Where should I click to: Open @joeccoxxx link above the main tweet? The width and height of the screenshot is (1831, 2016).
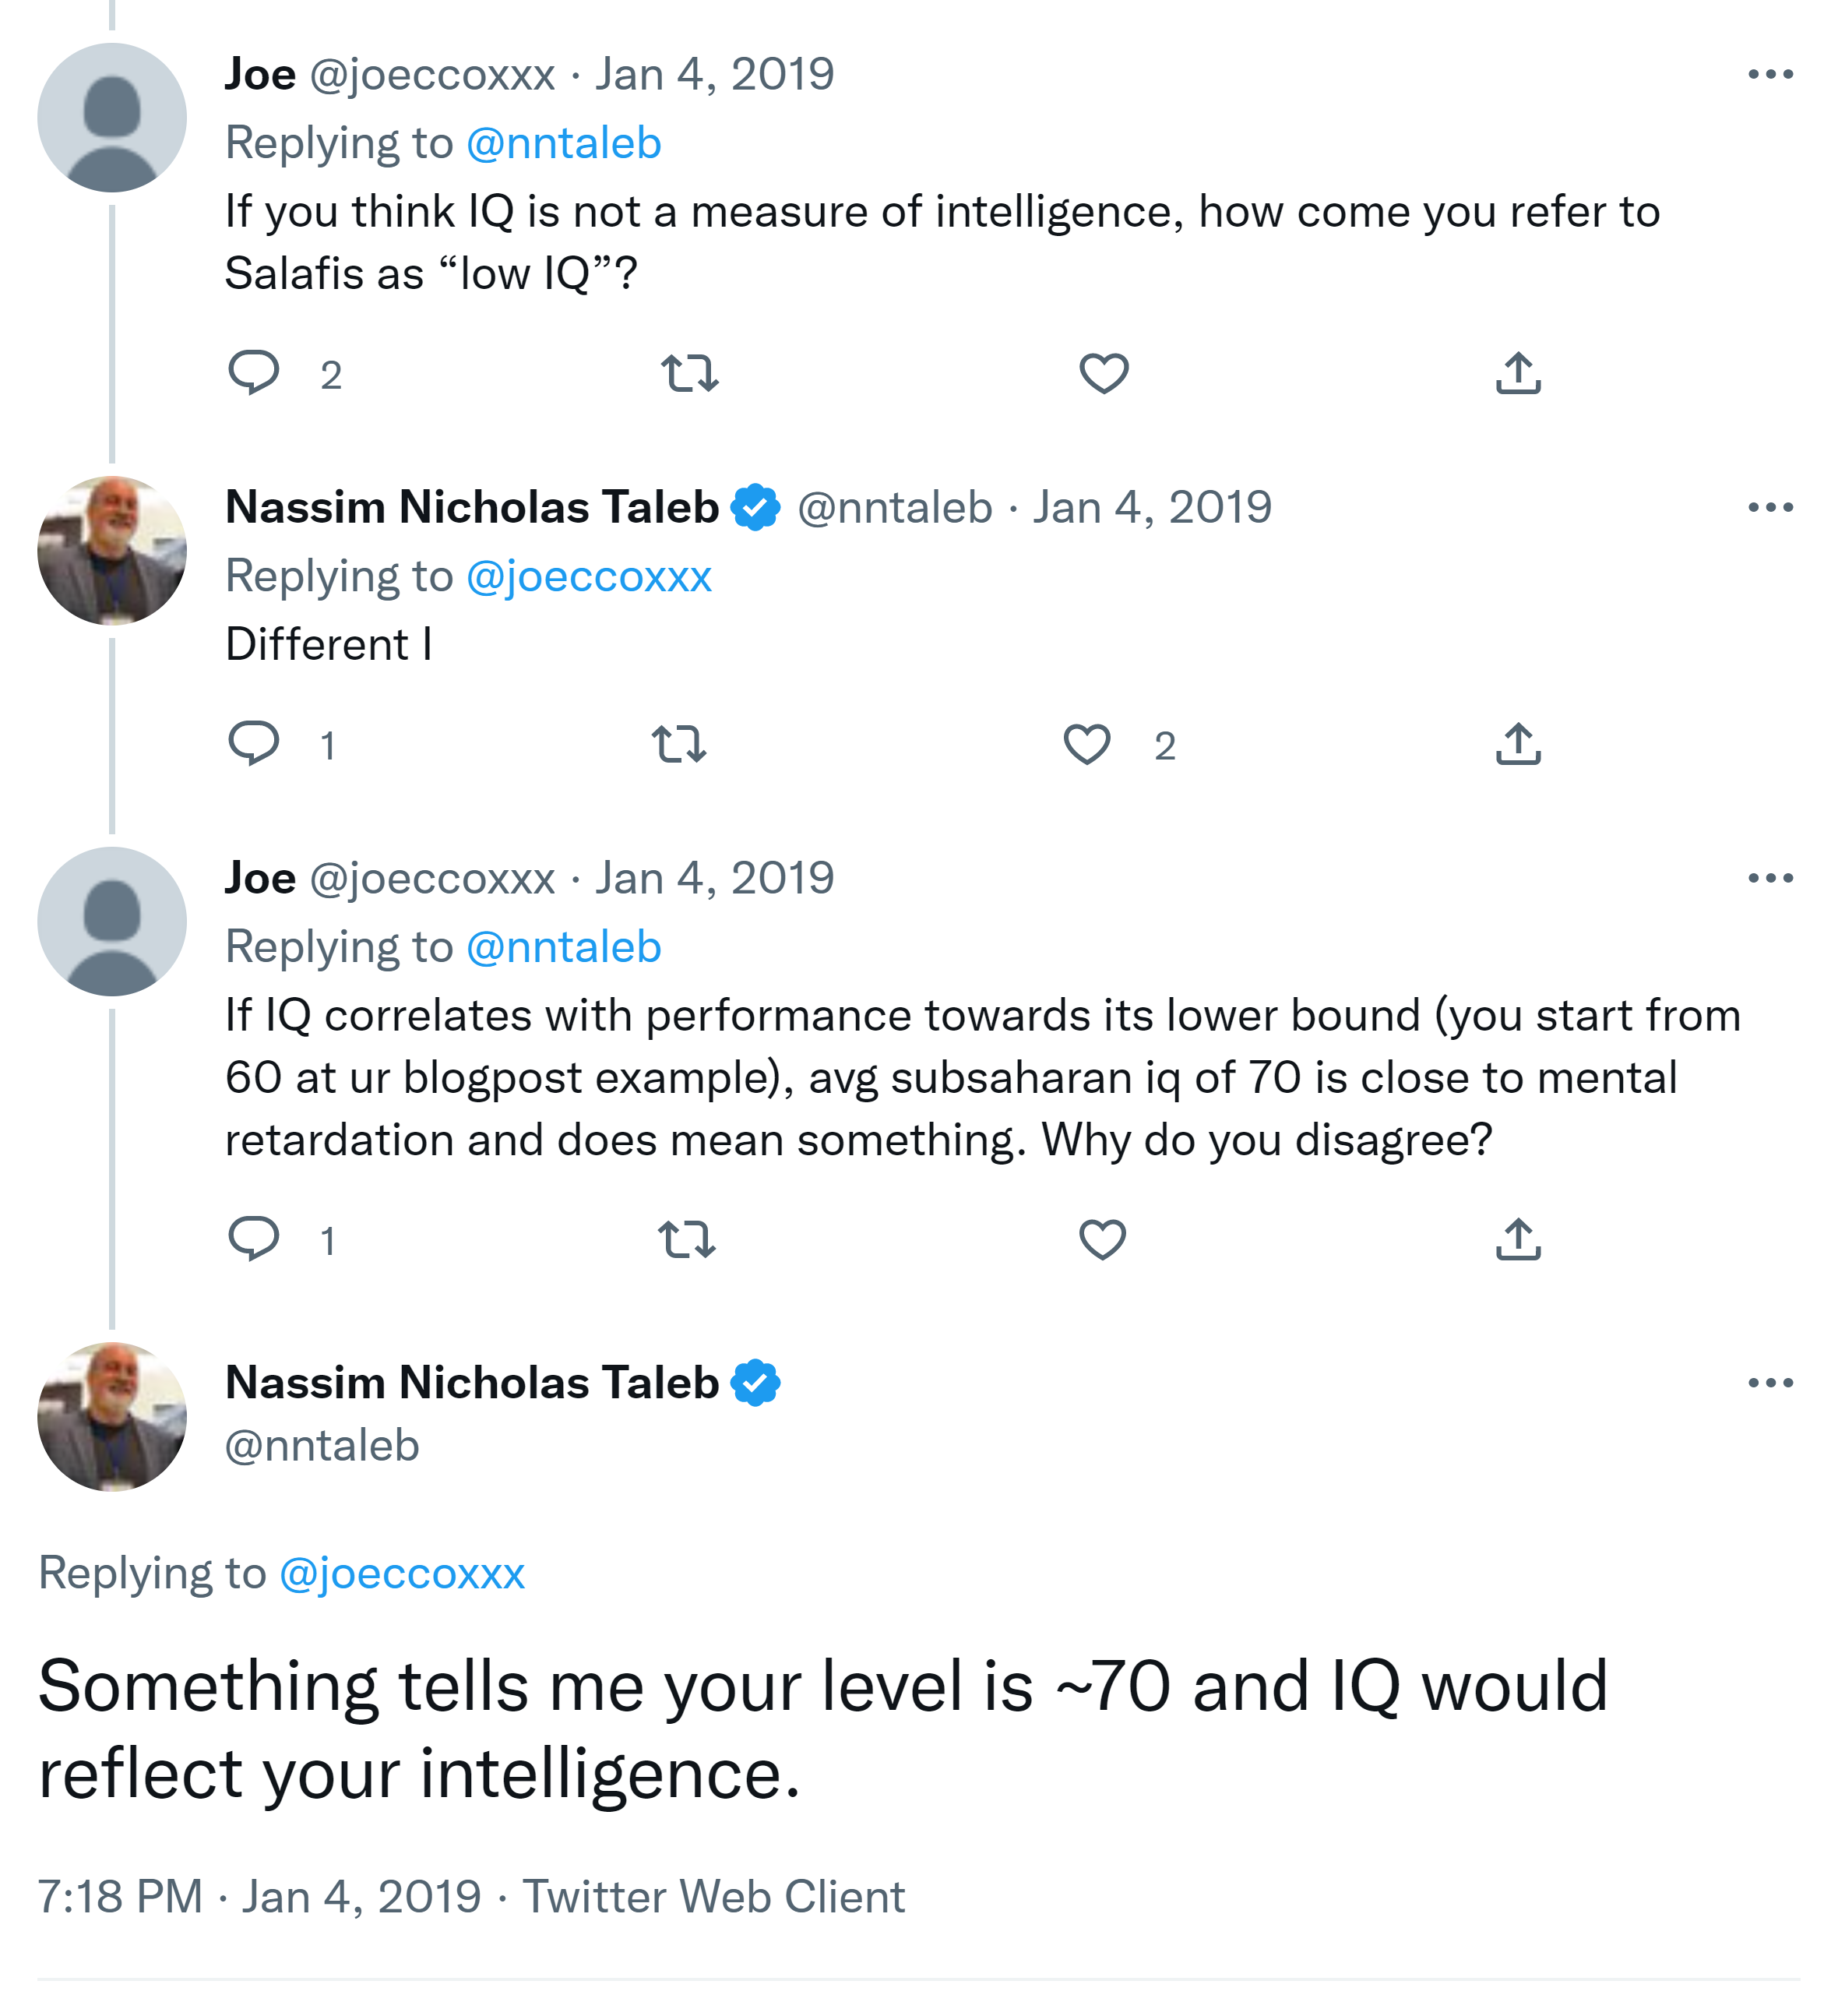402,1573
